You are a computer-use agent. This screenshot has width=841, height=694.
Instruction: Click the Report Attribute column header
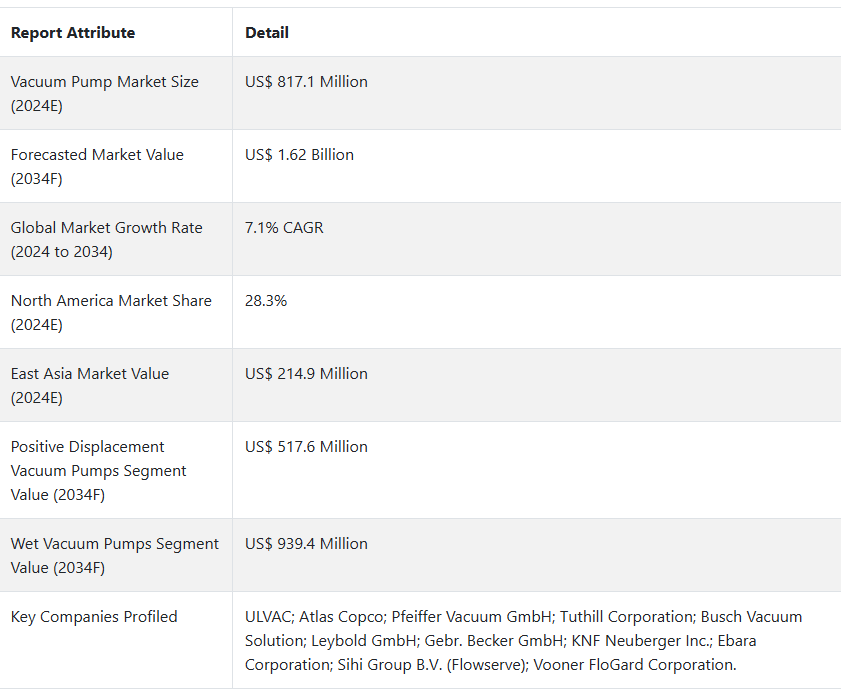pyautogui.click(x=73, y=33)
